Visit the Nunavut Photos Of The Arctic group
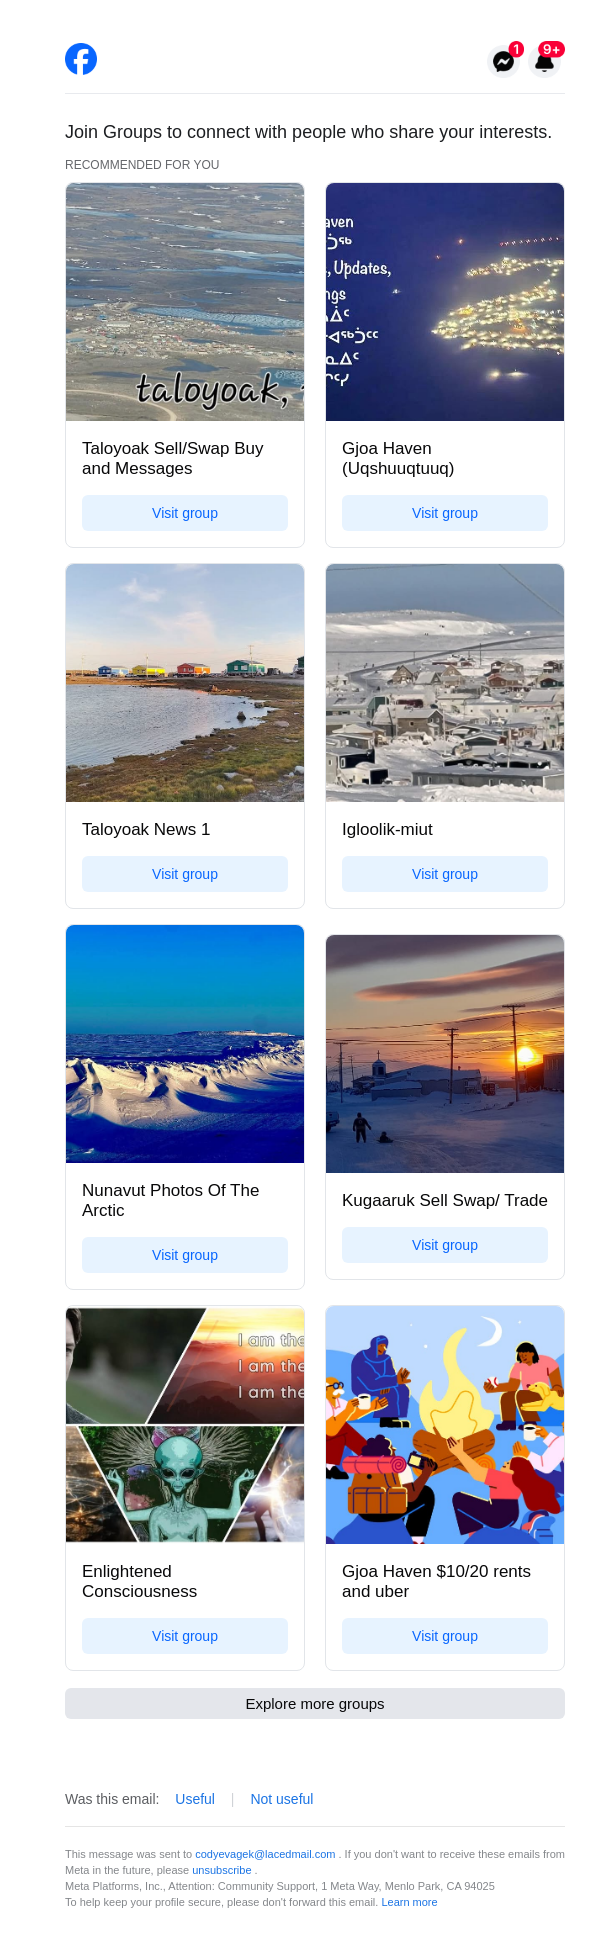This screenshot has height=1948, width=600. coord(185,1255)
